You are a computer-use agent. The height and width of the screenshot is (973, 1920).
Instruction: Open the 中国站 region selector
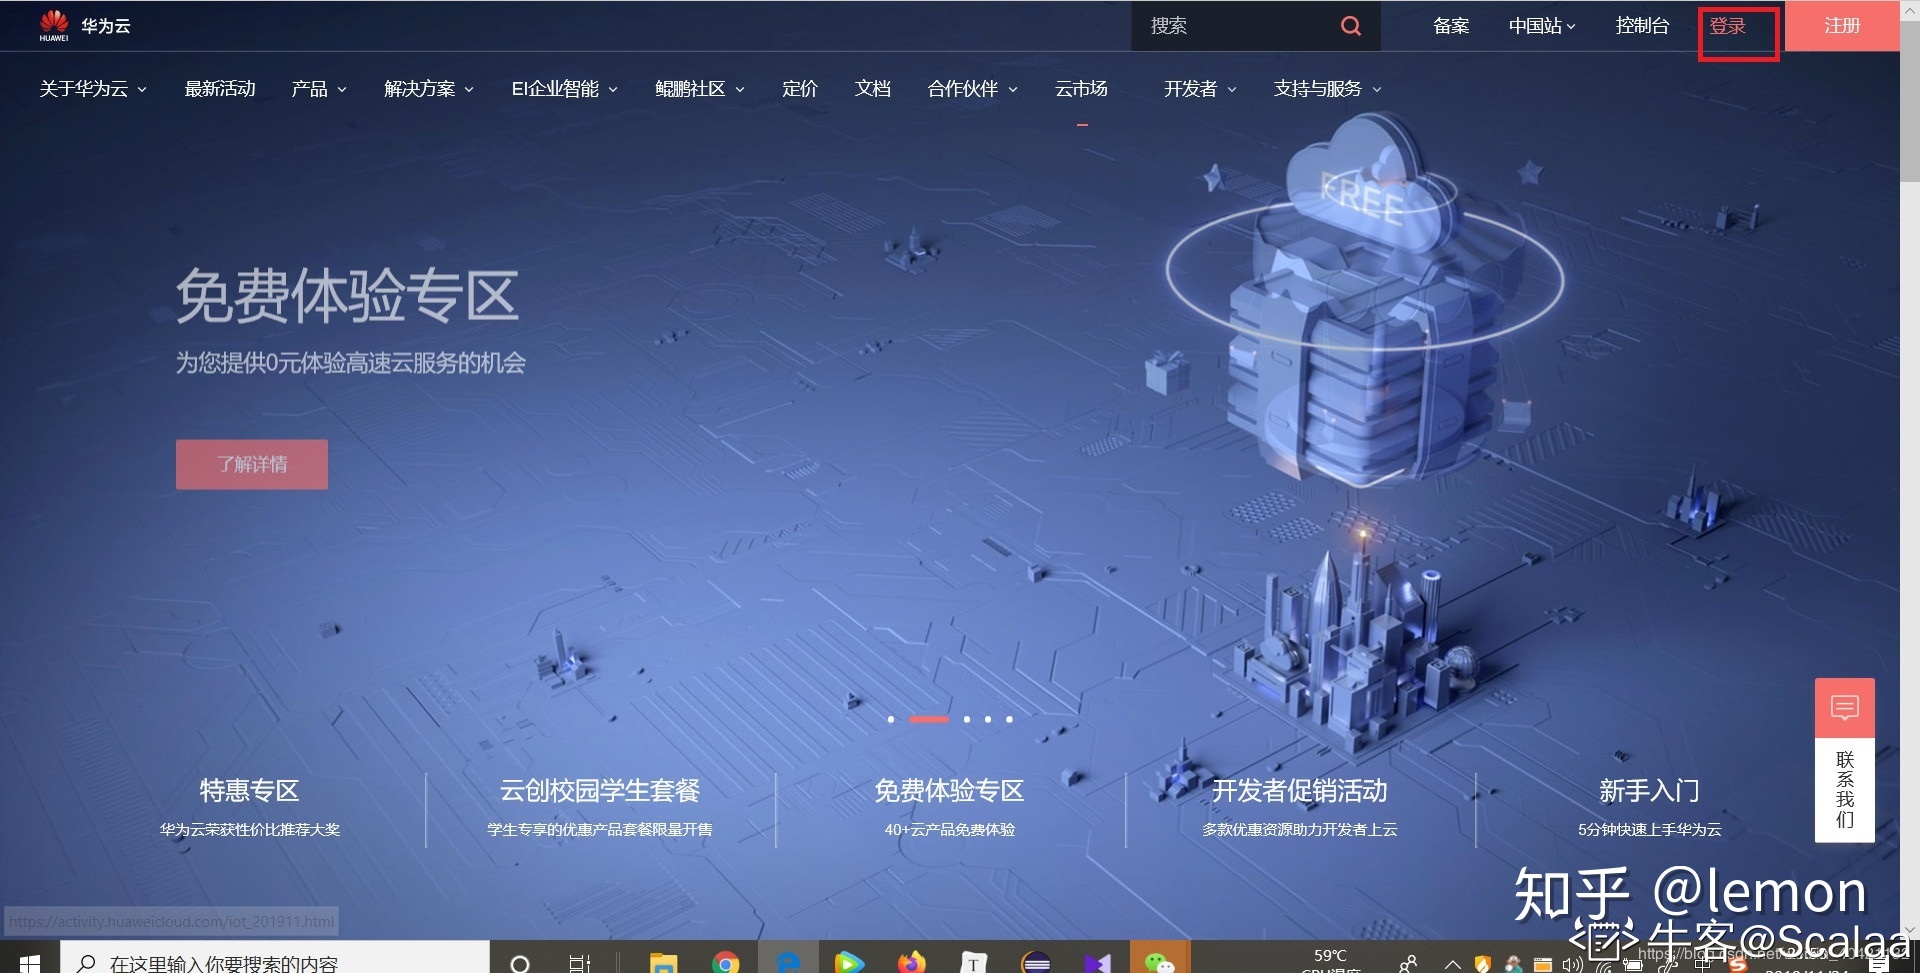(x=1542, y=26)
